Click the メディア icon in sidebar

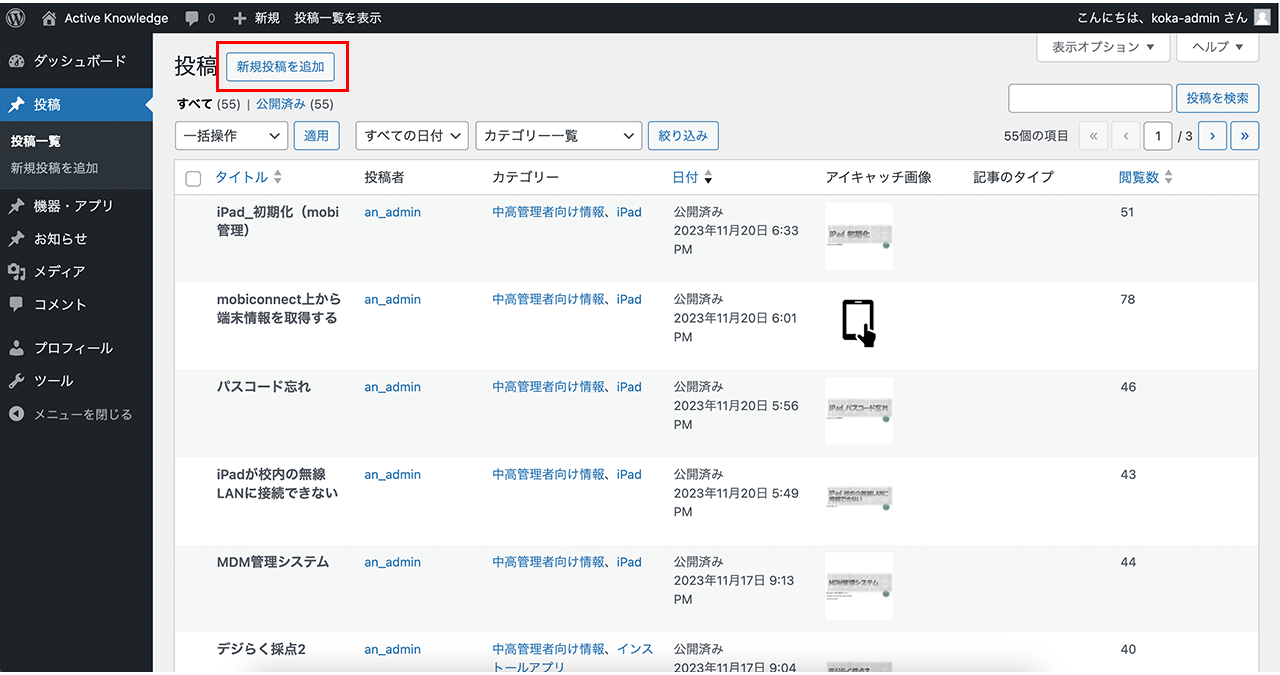pos(16,271)
